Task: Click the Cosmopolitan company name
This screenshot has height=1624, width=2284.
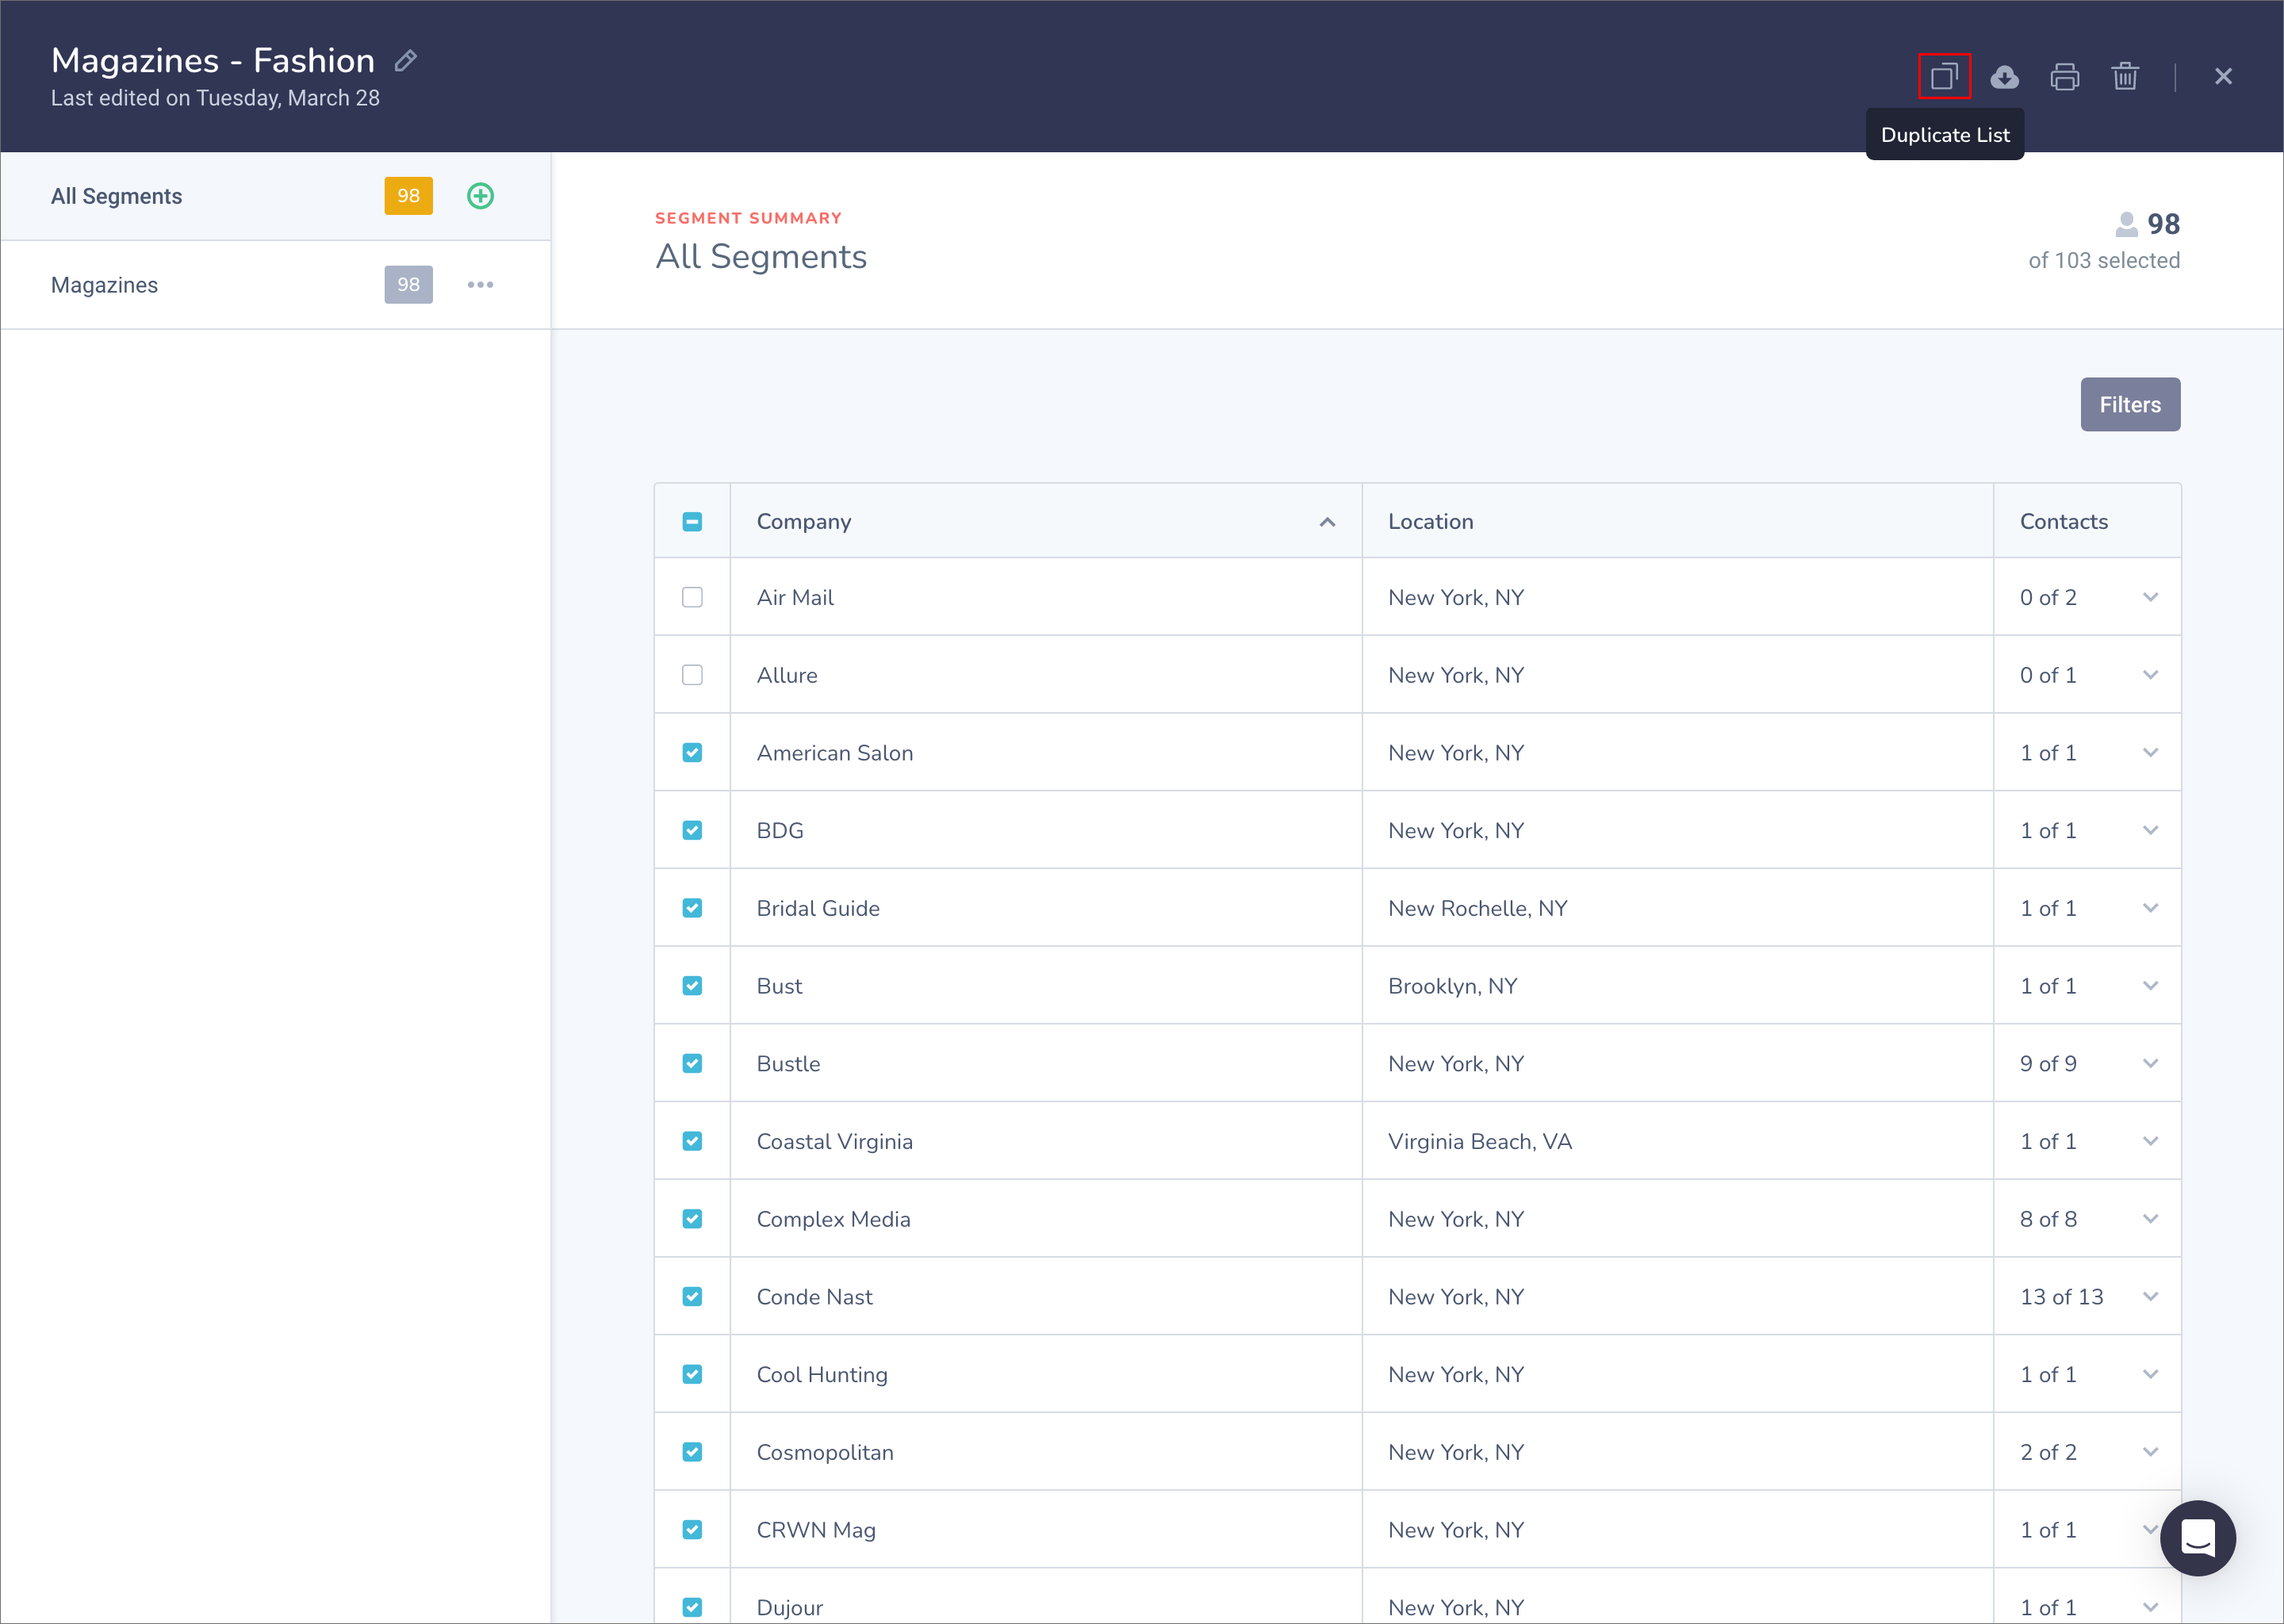Action: coord(825,1453)
